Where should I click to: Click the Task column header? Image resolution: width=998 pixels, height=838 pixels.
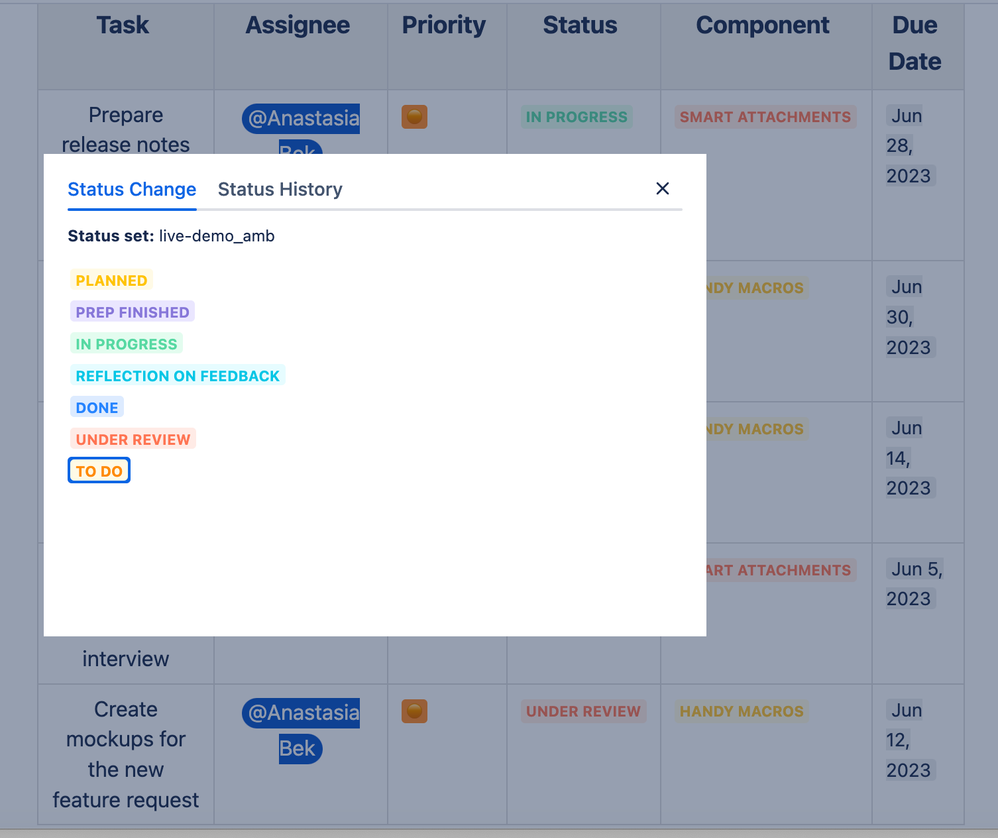[123, 25]
